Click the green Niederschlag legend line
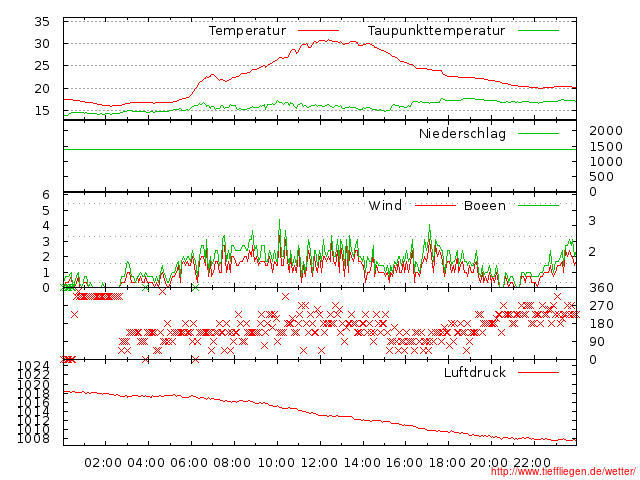This screenshot has height=480, width=640. click(x=538, y=133)
